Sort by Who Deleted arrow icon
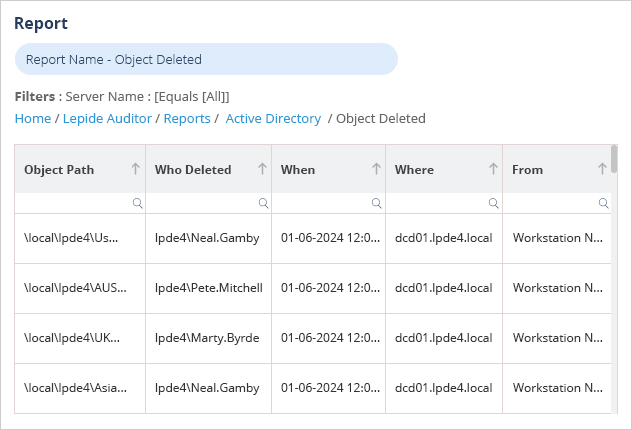Image resolution: width=632 pixels, height=430 pixels. click(x=262, y=169)
